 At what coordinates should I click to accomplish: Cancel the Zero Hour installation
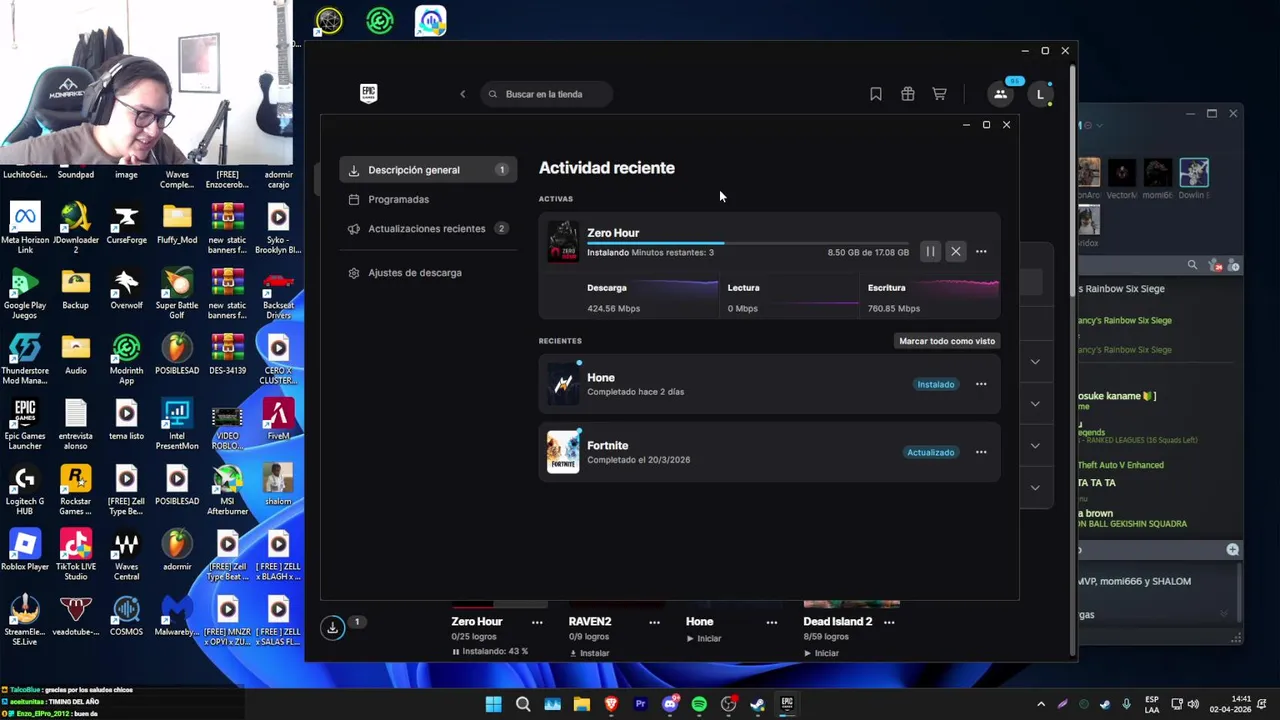(x=956, y=252)
